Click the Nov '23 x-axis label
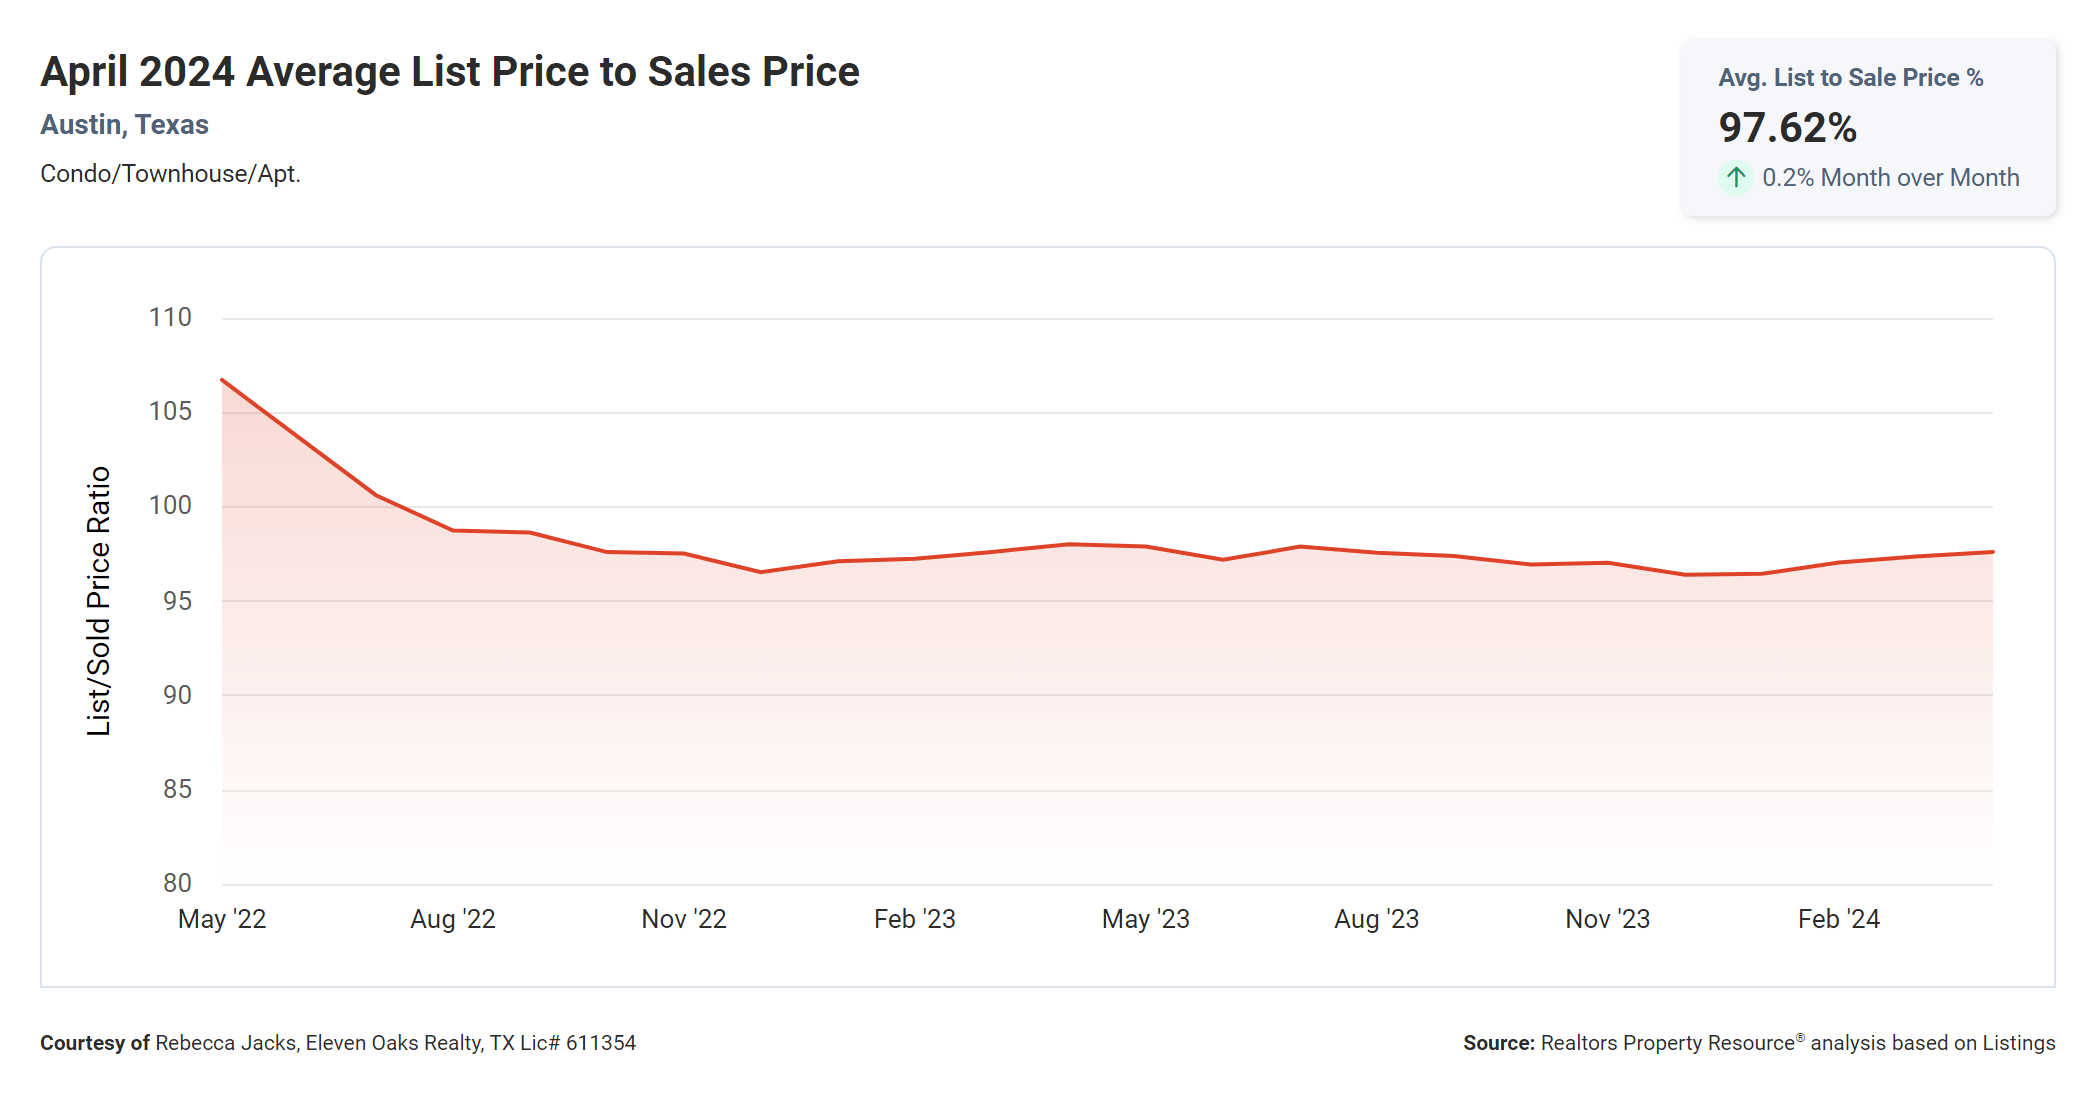This screenshot has height=1100, width=2096. click(x=1608, y=919)
